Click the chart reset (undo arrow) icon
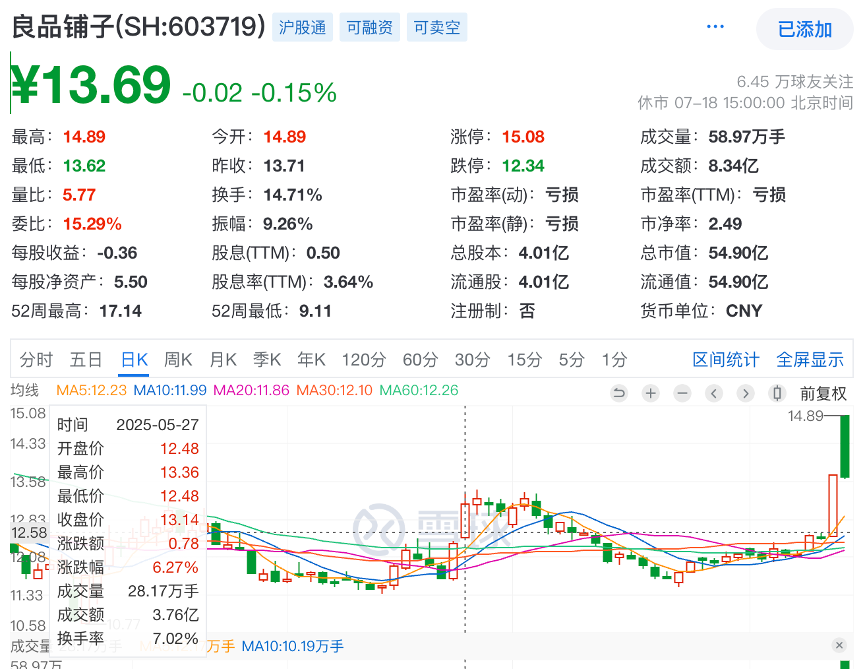 [x=619, y=393]
